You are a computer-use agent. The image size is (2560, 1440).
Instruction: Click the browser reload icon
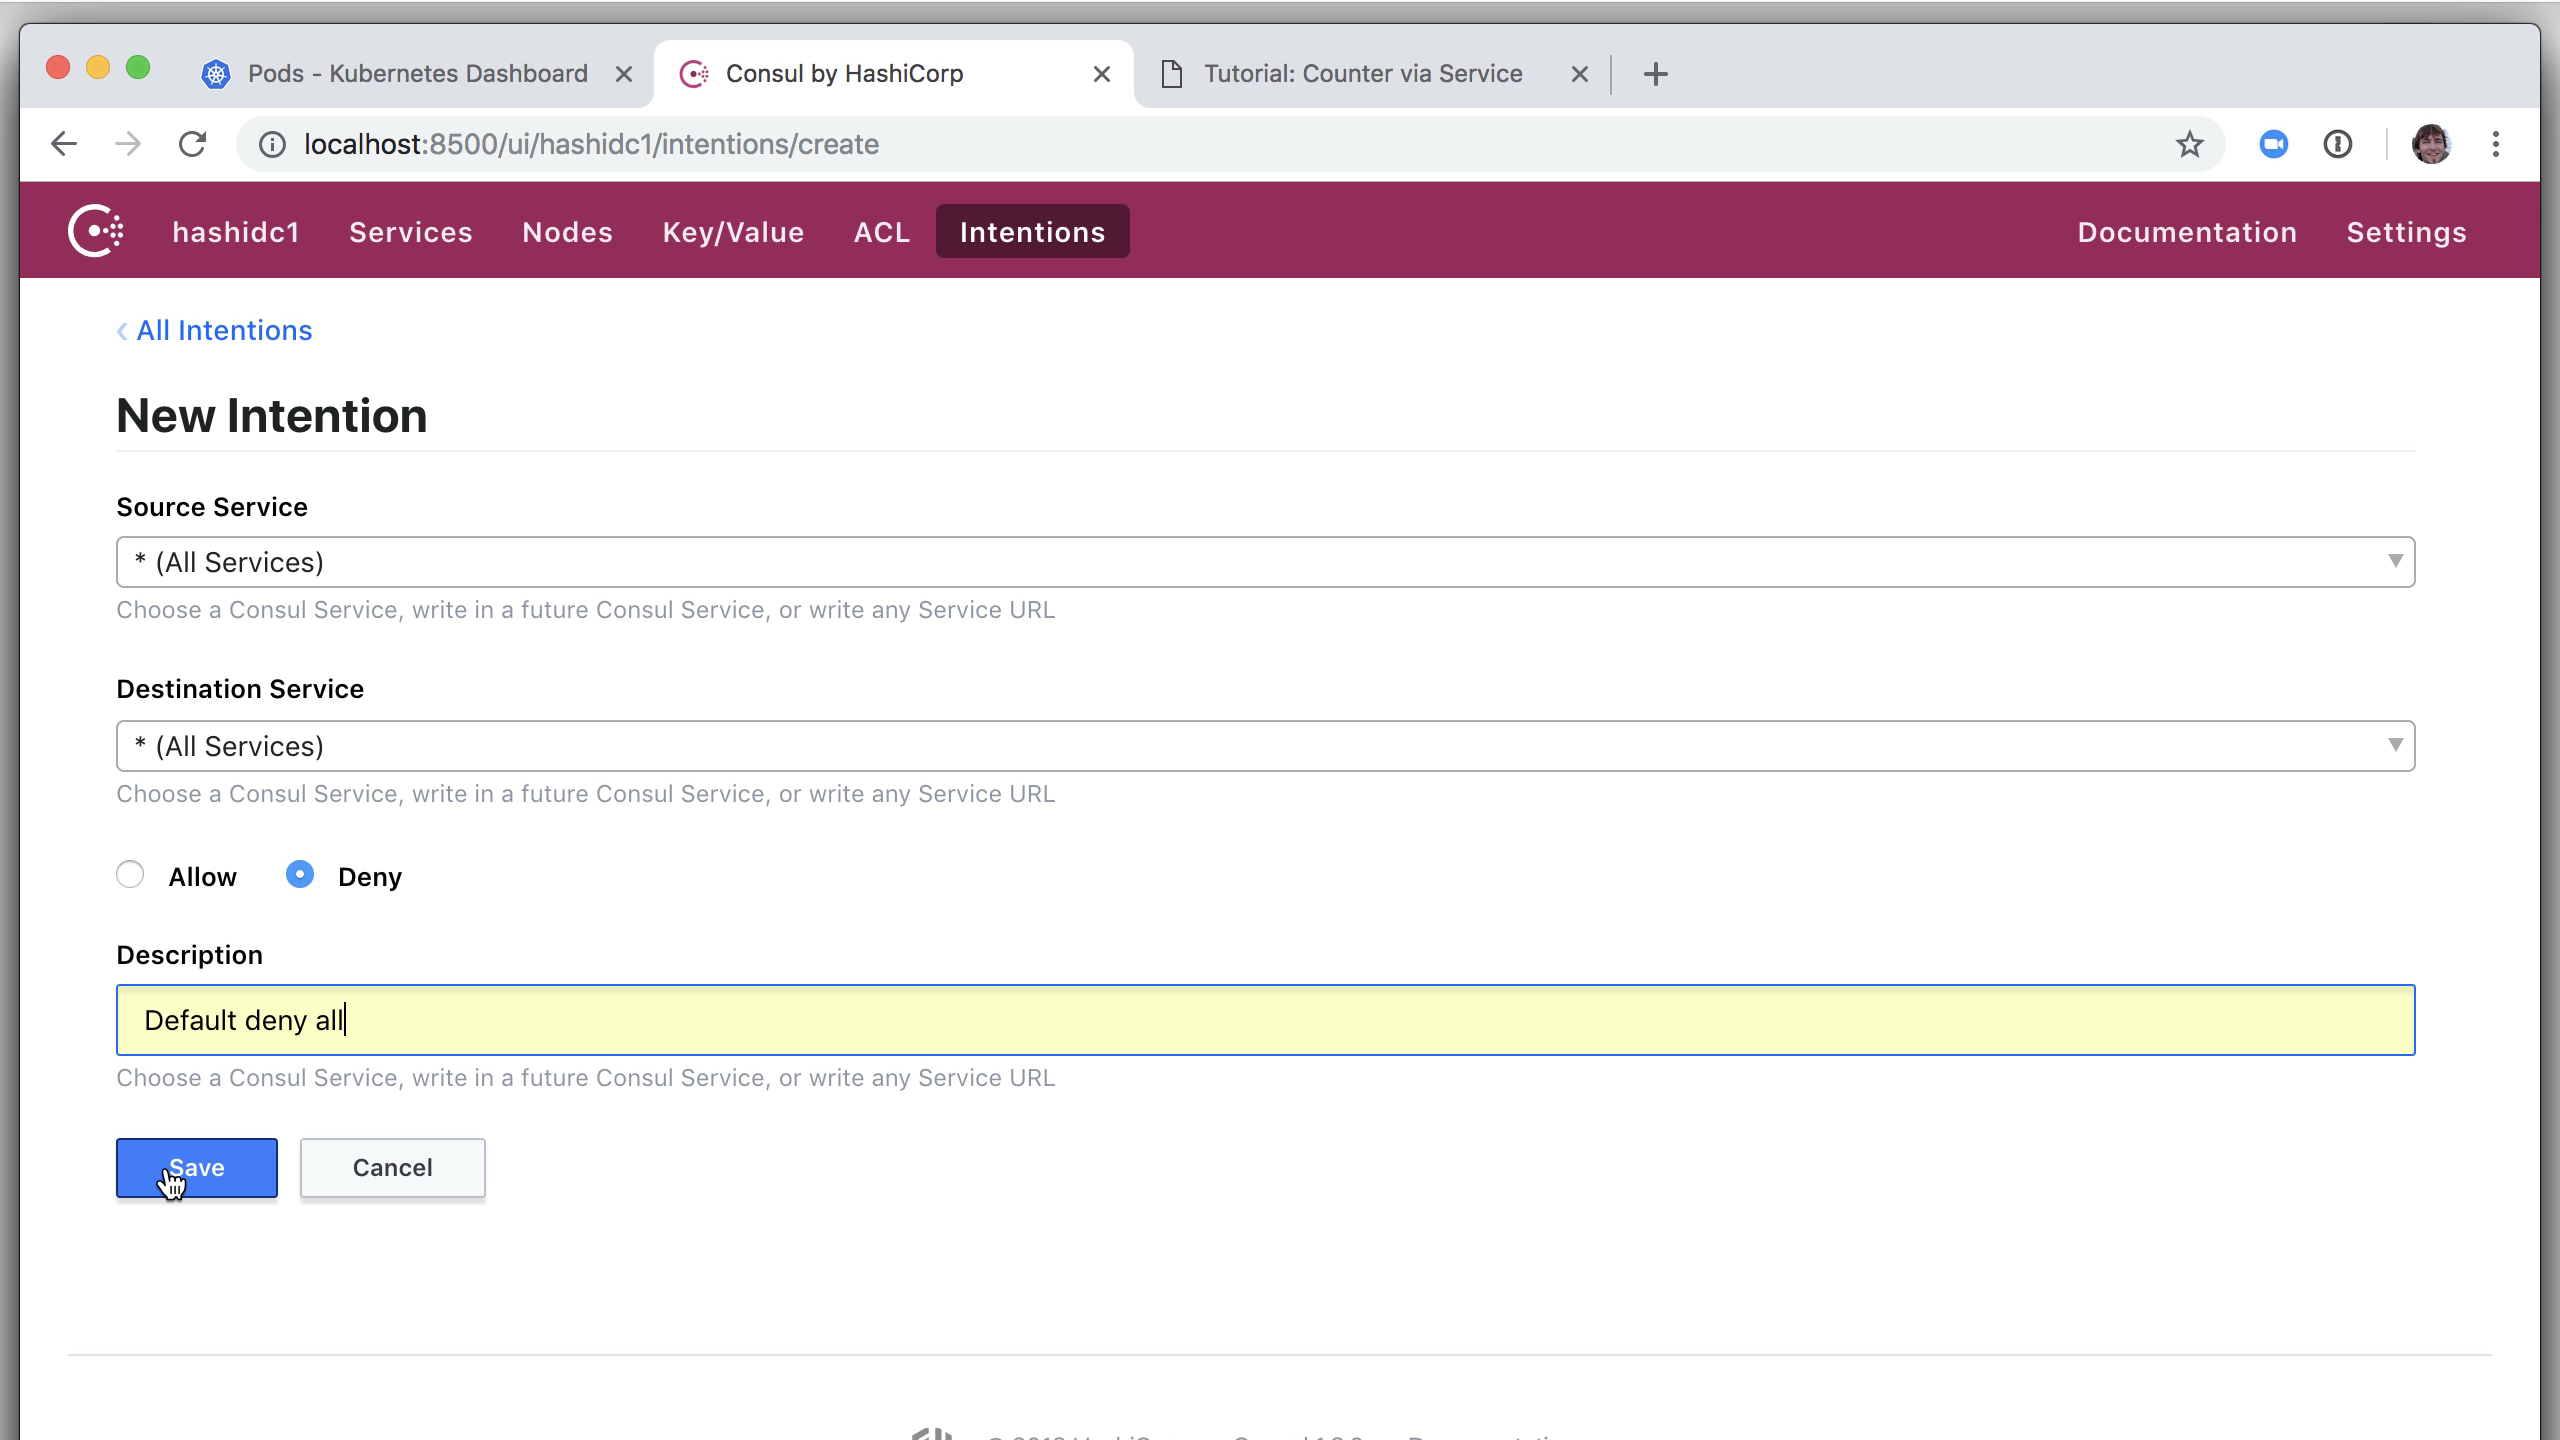[x=192, y=144]
